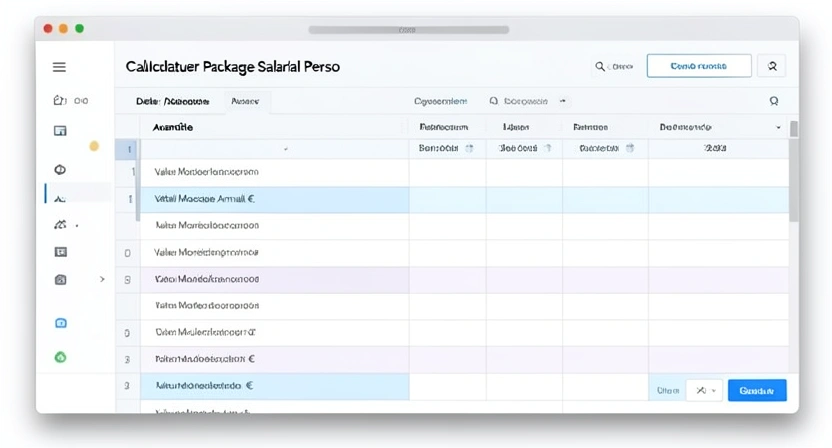
Task: Open the dropdown arrow next to tab-bar filter
Action: [x=562, y=101]
